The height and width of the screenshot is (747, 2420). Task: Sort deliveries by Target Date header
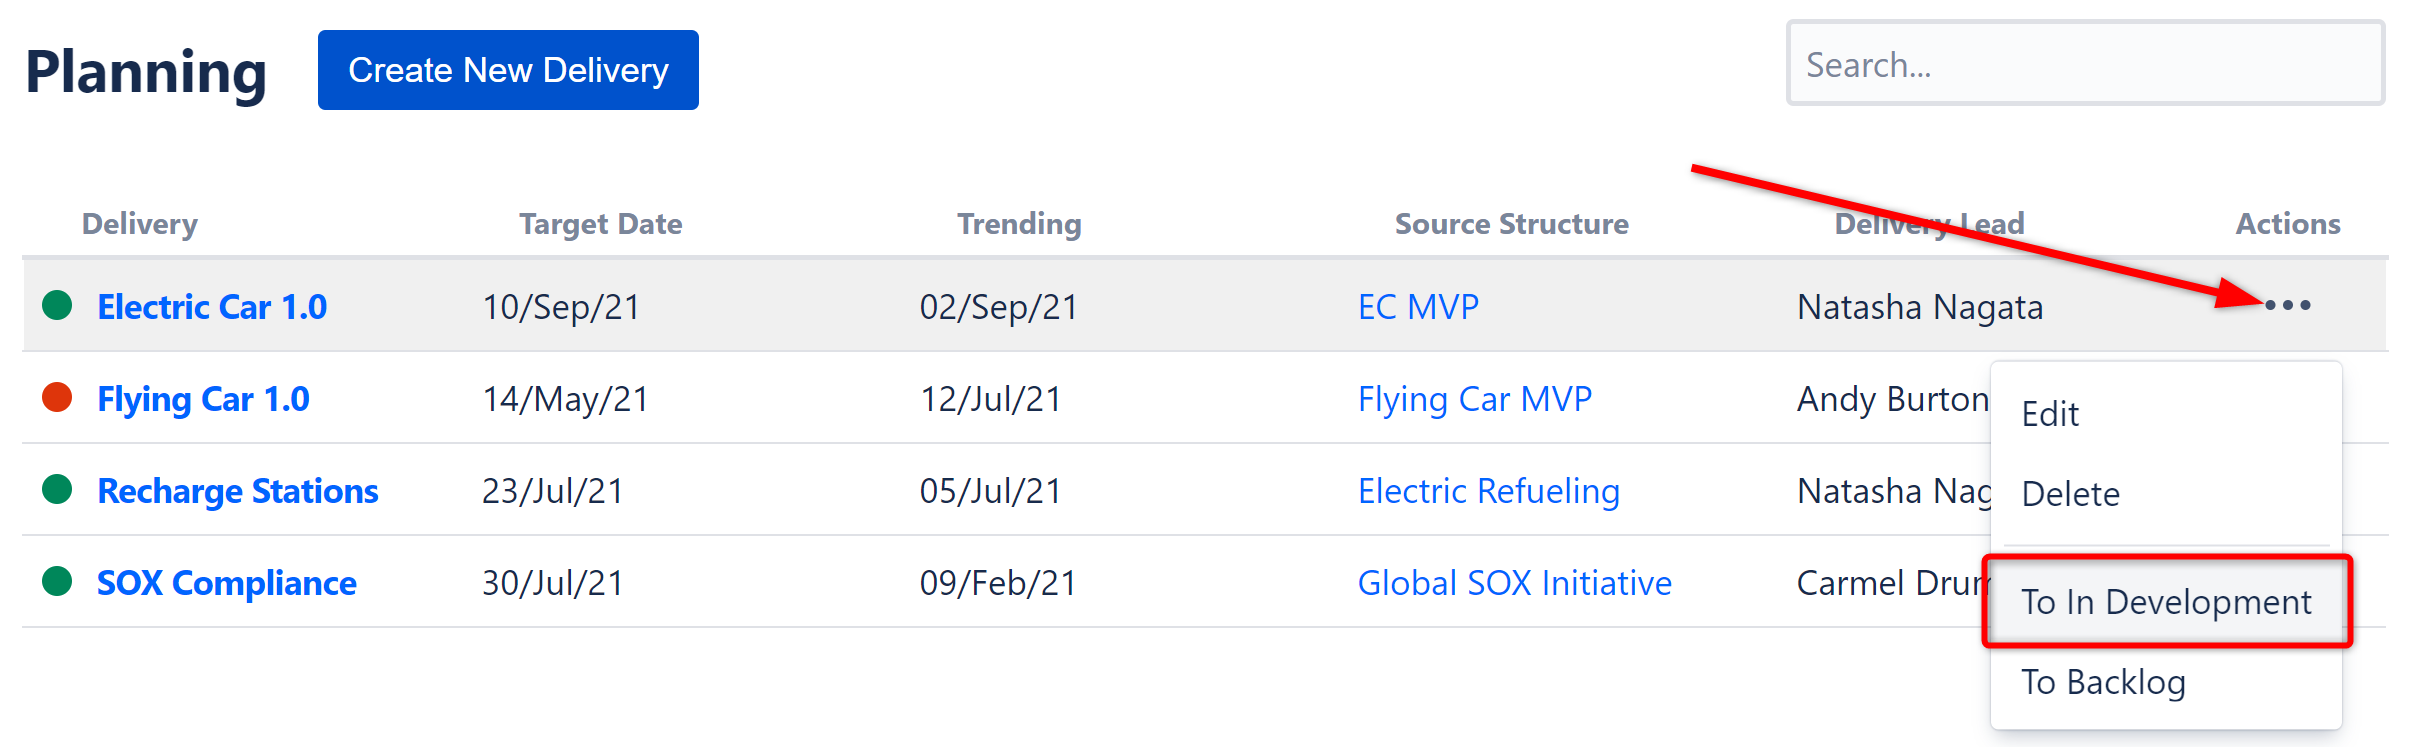click(x=600, y=223)
